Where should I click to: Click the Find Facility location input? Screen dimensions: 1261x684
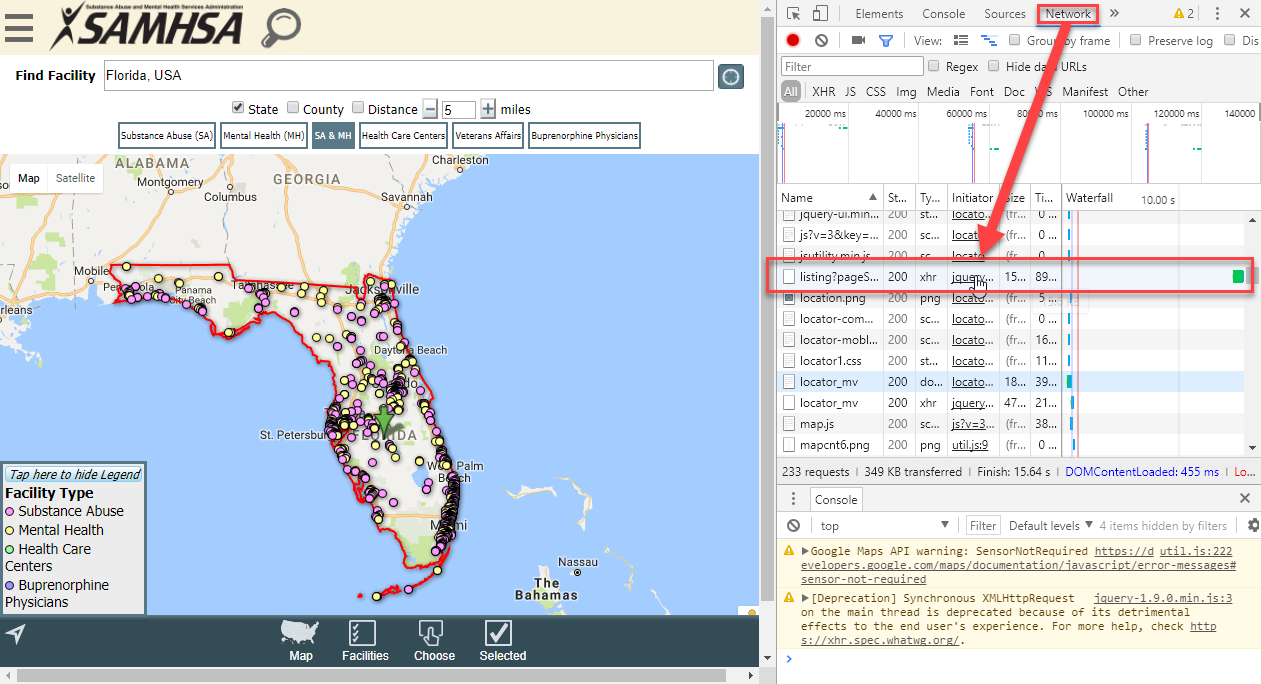408,76
